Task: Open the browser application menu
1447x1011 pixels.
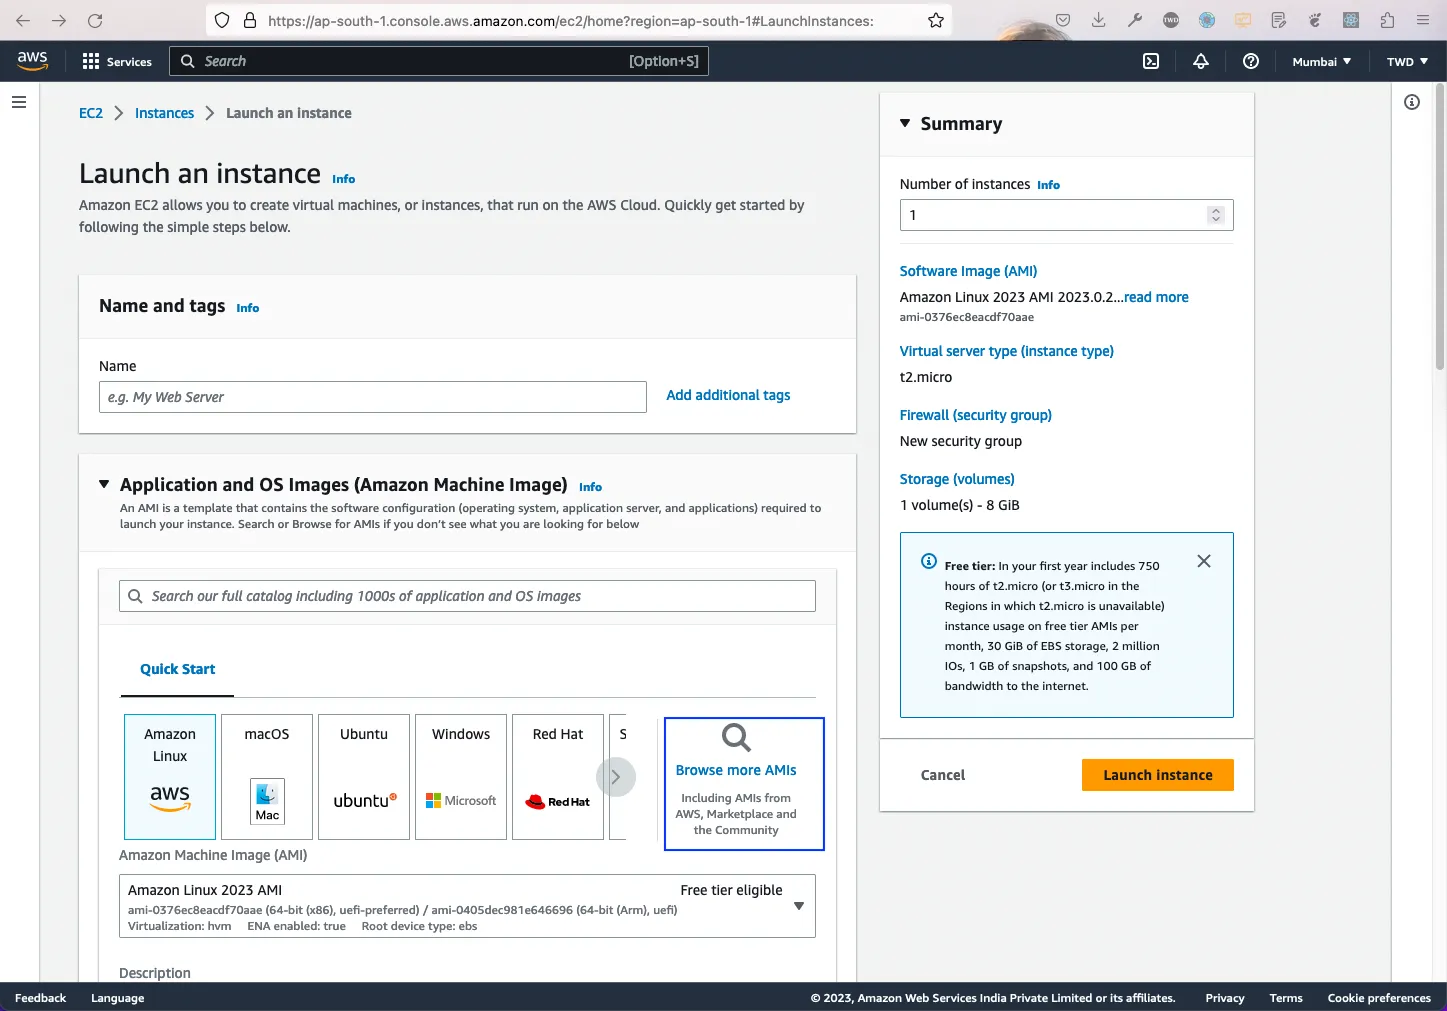Action: coord(1423,20)
